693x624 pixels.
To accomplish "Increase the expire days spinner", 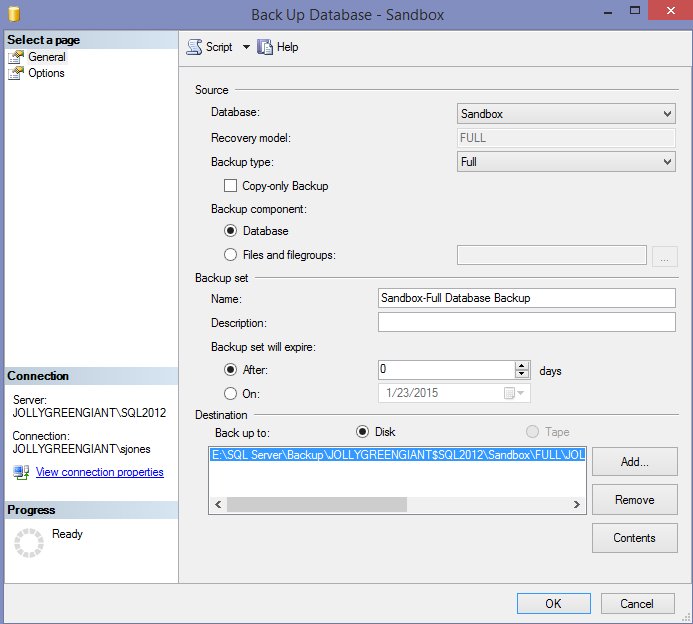I will 522,365.
